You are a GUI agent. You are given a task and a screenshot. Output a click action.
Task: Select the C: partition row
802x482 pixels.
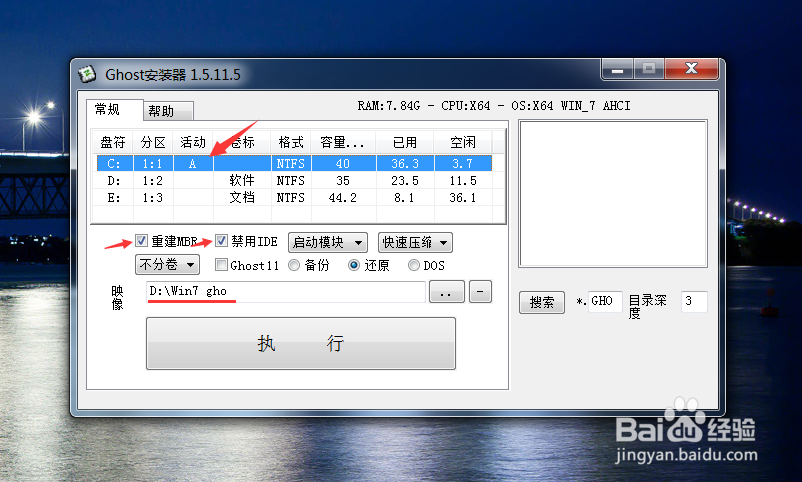click(295, 164)
